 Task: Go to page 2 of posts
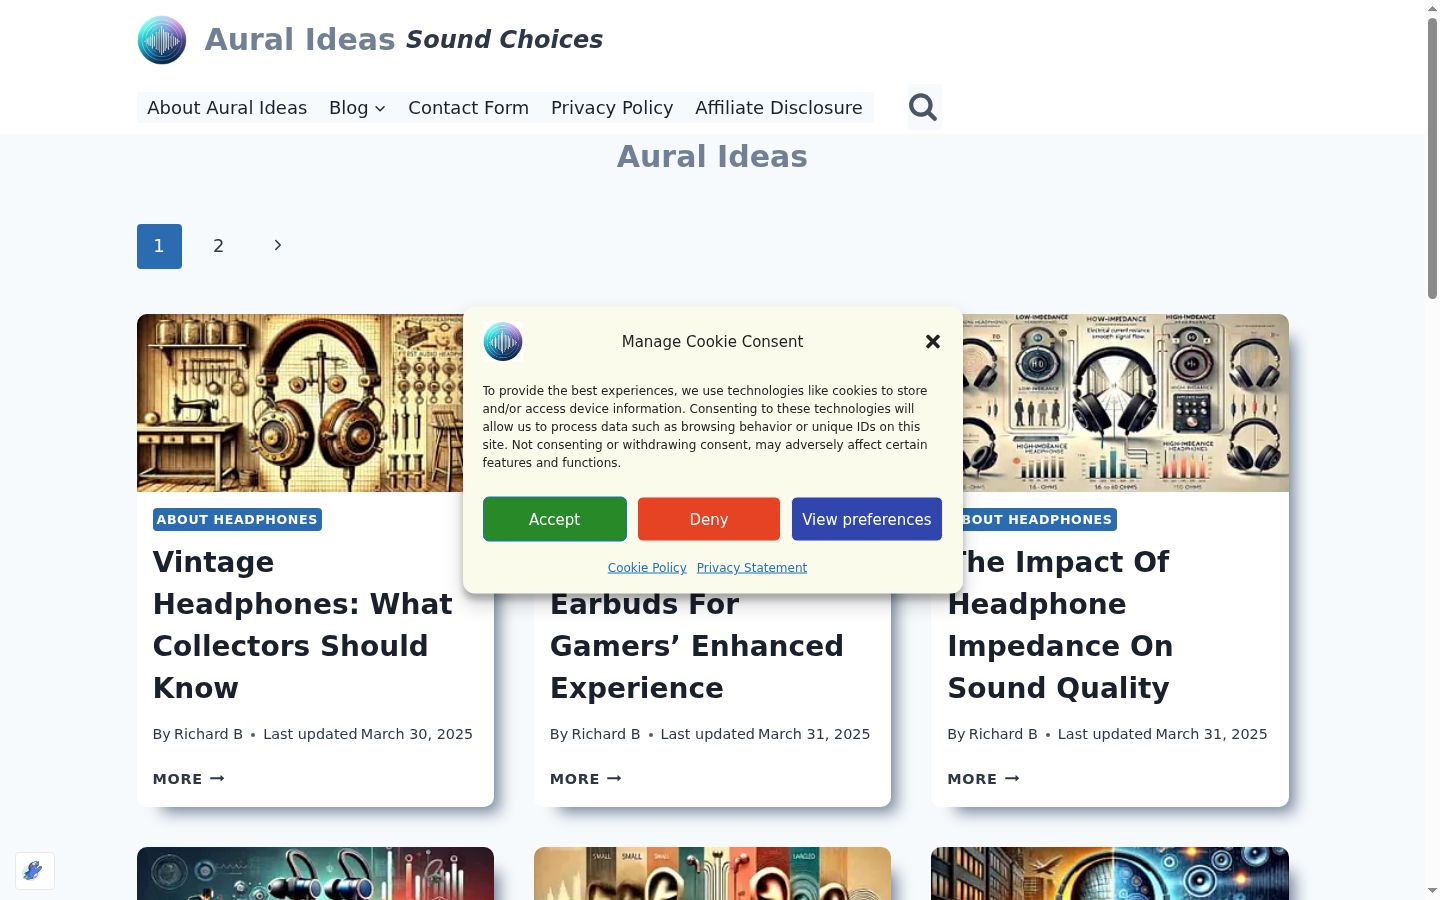click(218, 246)
